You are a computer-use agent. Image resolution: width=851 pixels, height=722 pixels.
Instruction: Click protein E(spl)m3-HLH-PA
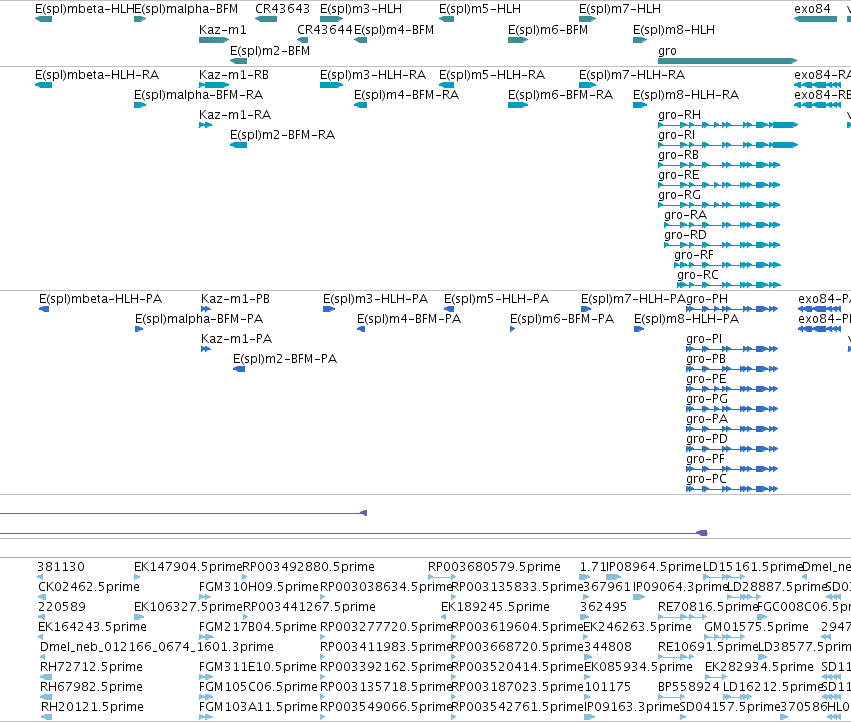click(x=376, y=299)
